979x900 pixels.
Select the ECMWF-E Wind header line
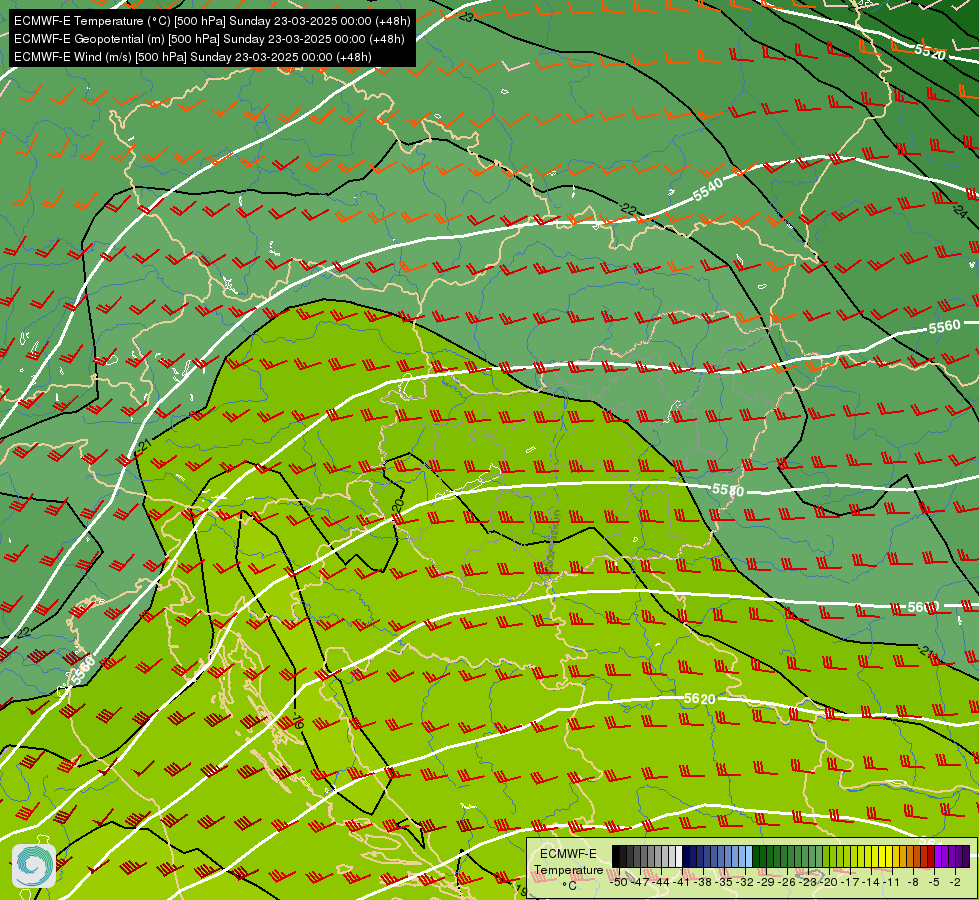coord(193,57)
